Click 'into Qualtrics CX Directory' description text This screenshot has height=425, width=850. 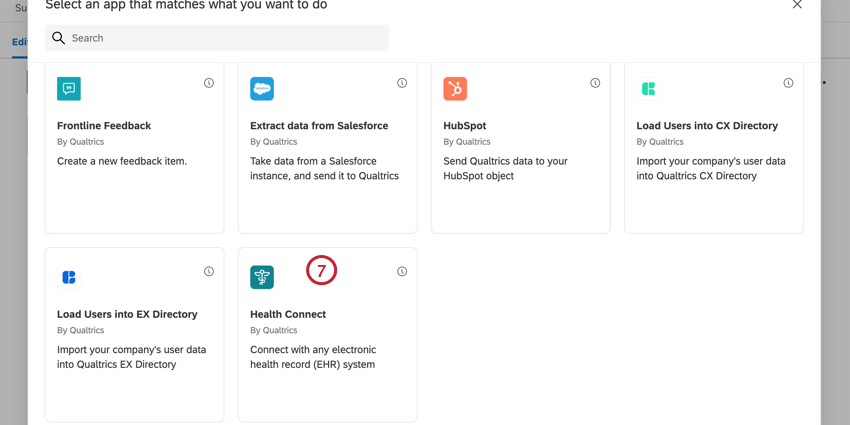(697, 176)
